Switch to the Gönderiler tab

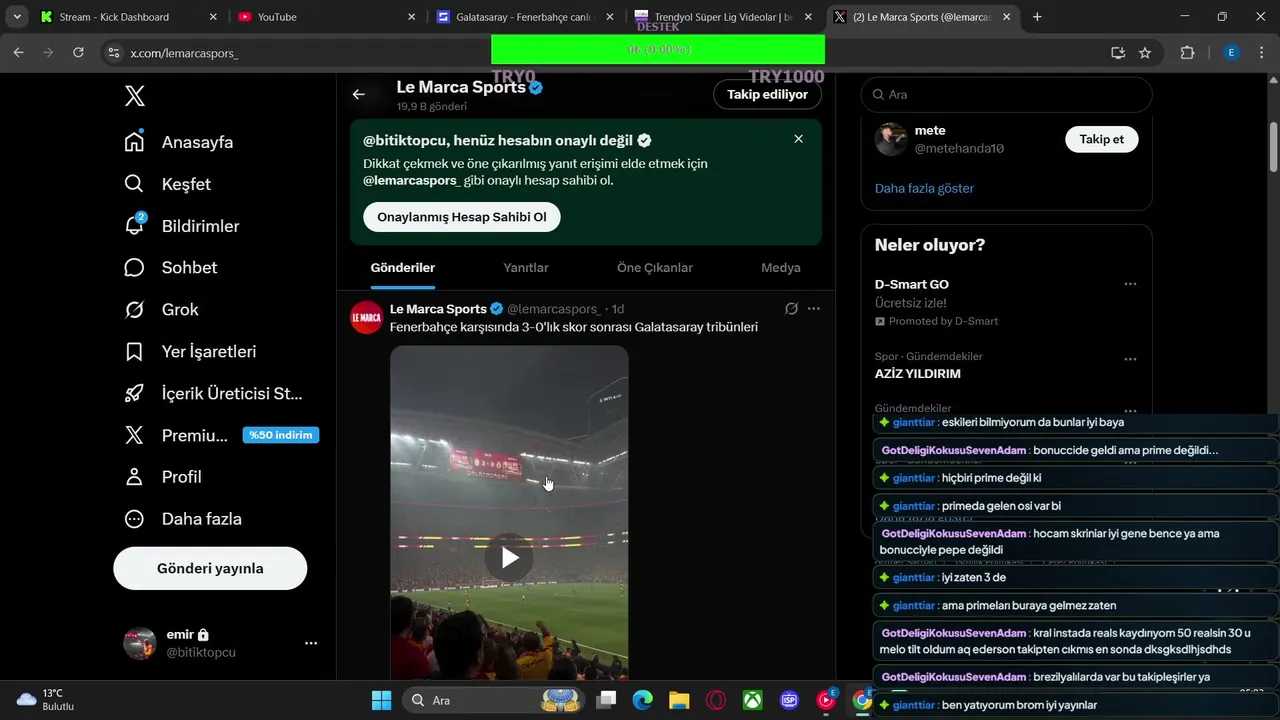403,268
